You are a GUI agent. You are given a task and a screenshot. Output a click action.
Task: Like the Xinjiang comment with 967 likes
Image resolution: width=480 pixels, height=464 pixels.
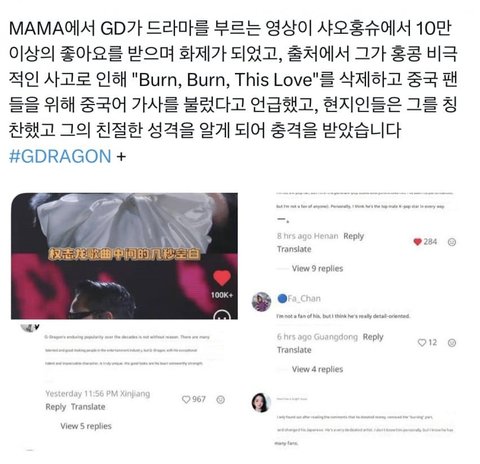186,399
